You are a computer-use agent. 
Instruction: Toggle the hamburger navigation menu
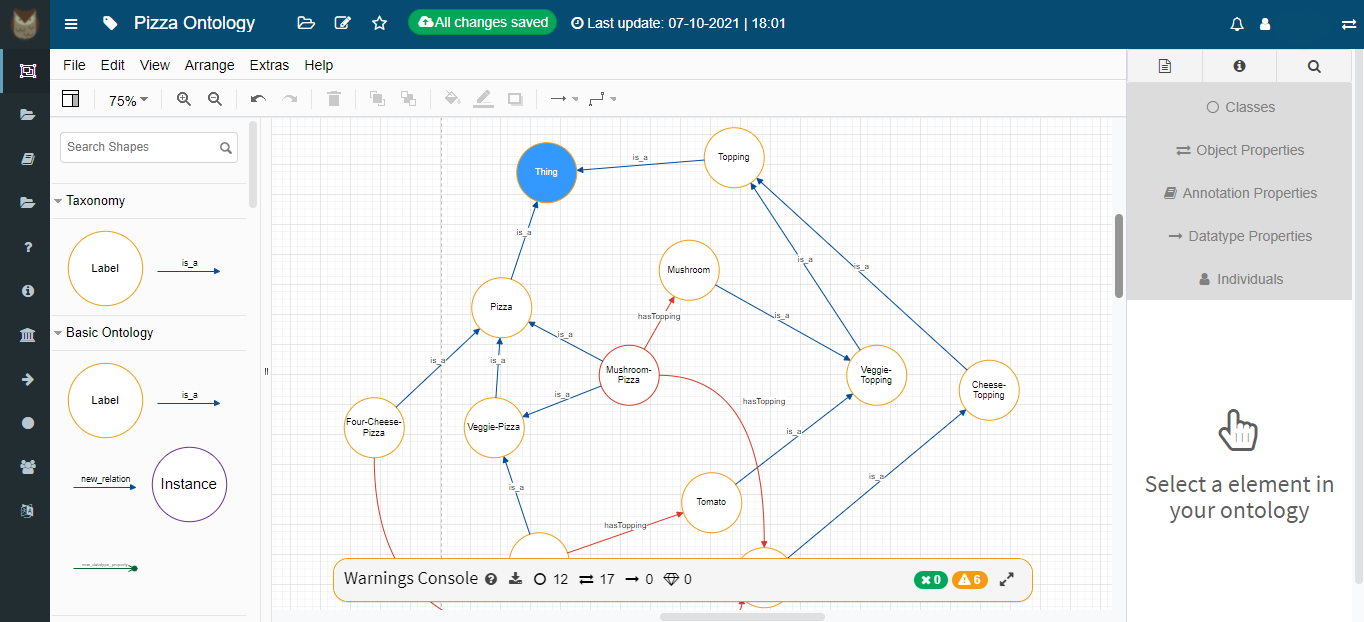pyautogui.click(x=70, y=23)
